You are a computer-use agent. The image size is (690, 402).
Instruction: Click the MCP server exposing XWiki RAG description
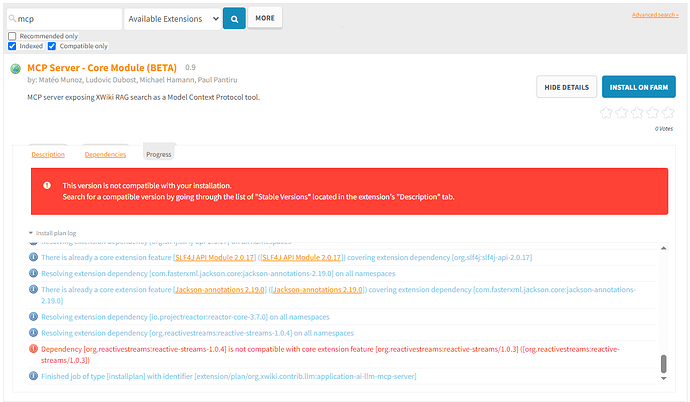click(143, 97)
